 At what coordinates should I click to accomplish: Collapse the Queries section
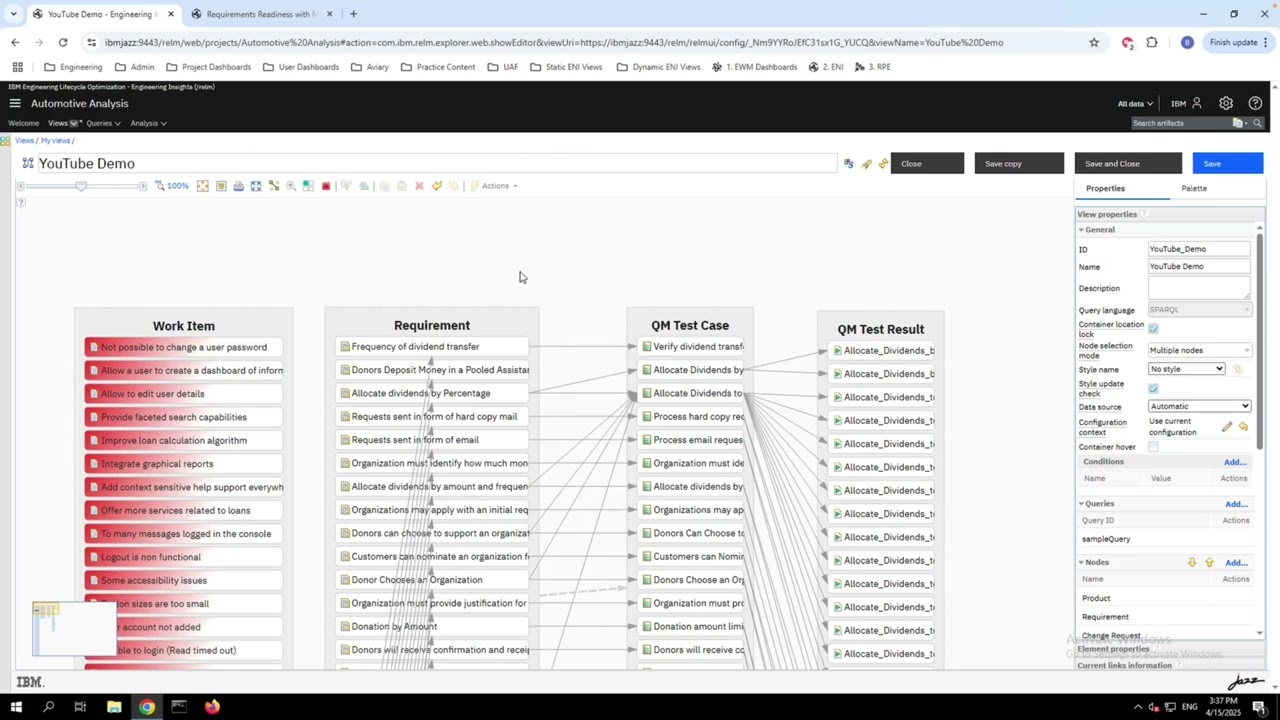coord(1081,504)
